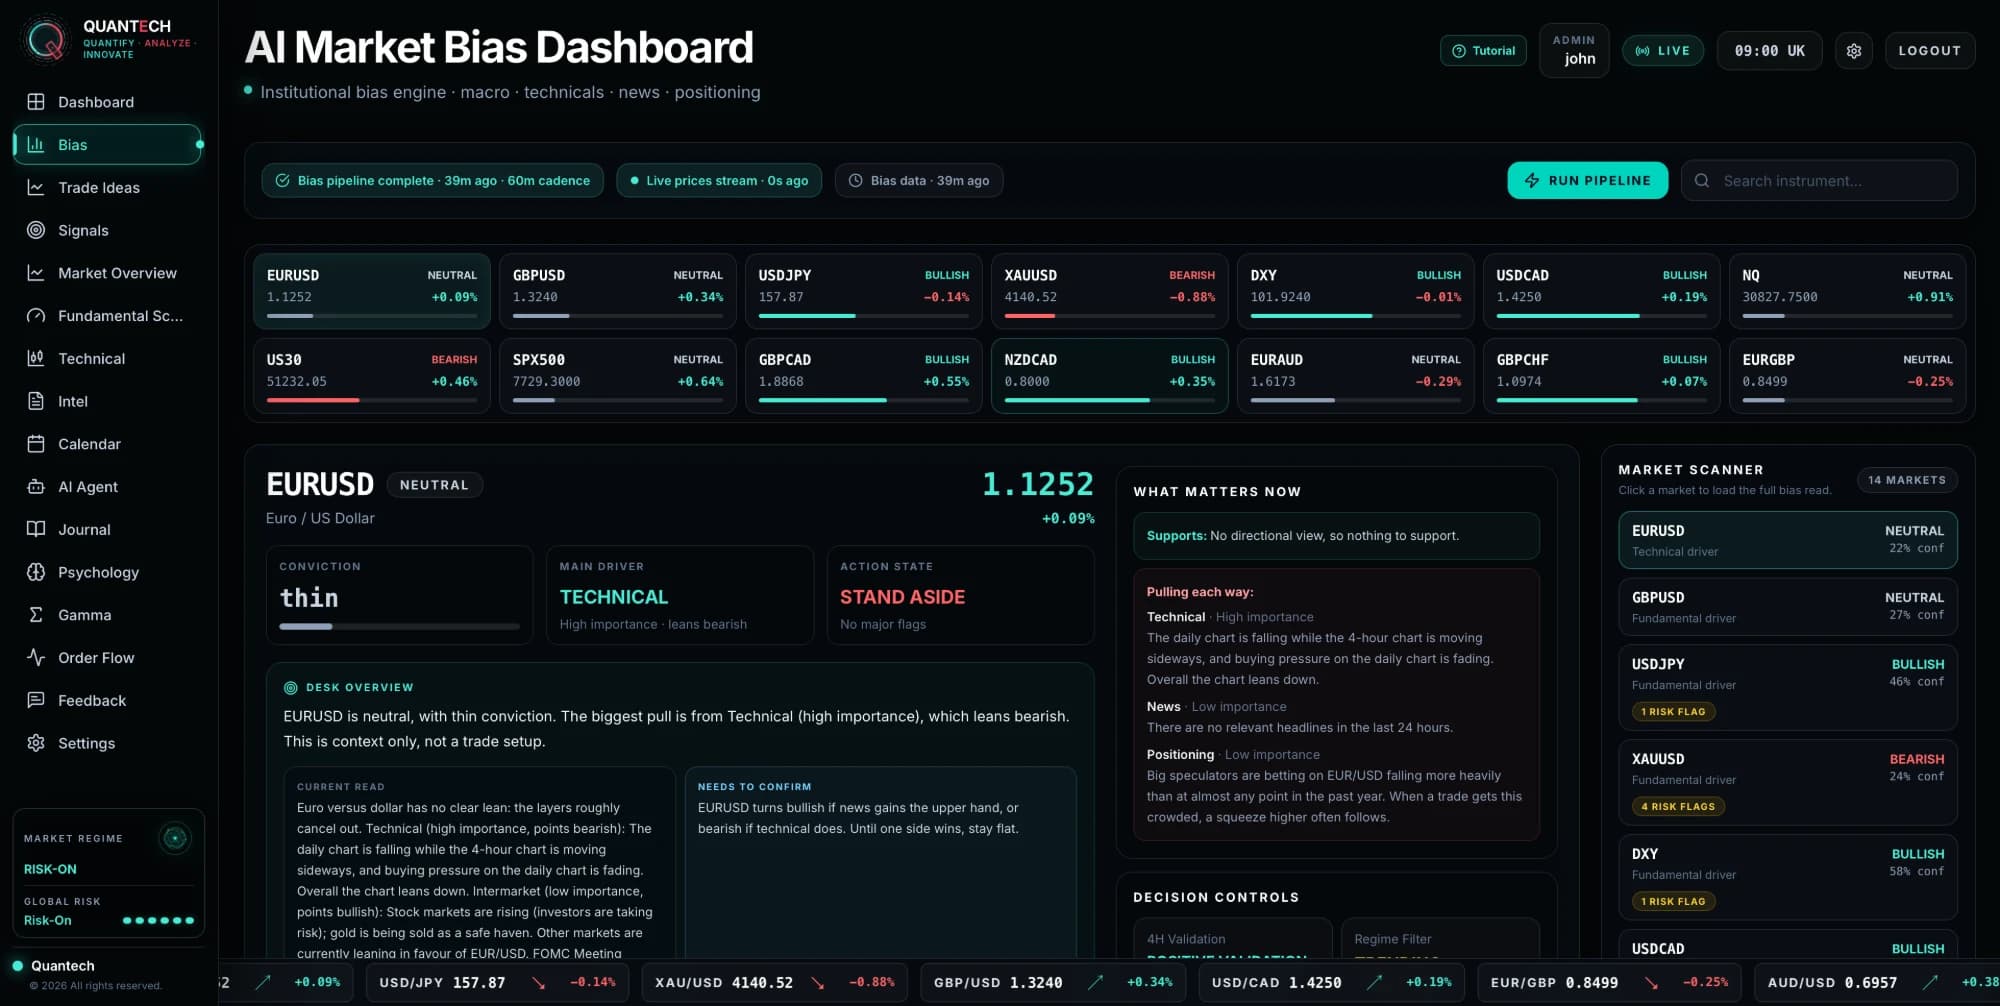2000x1006 pixels.
Task: Go to Order Flow menu item
Action: 107,658
